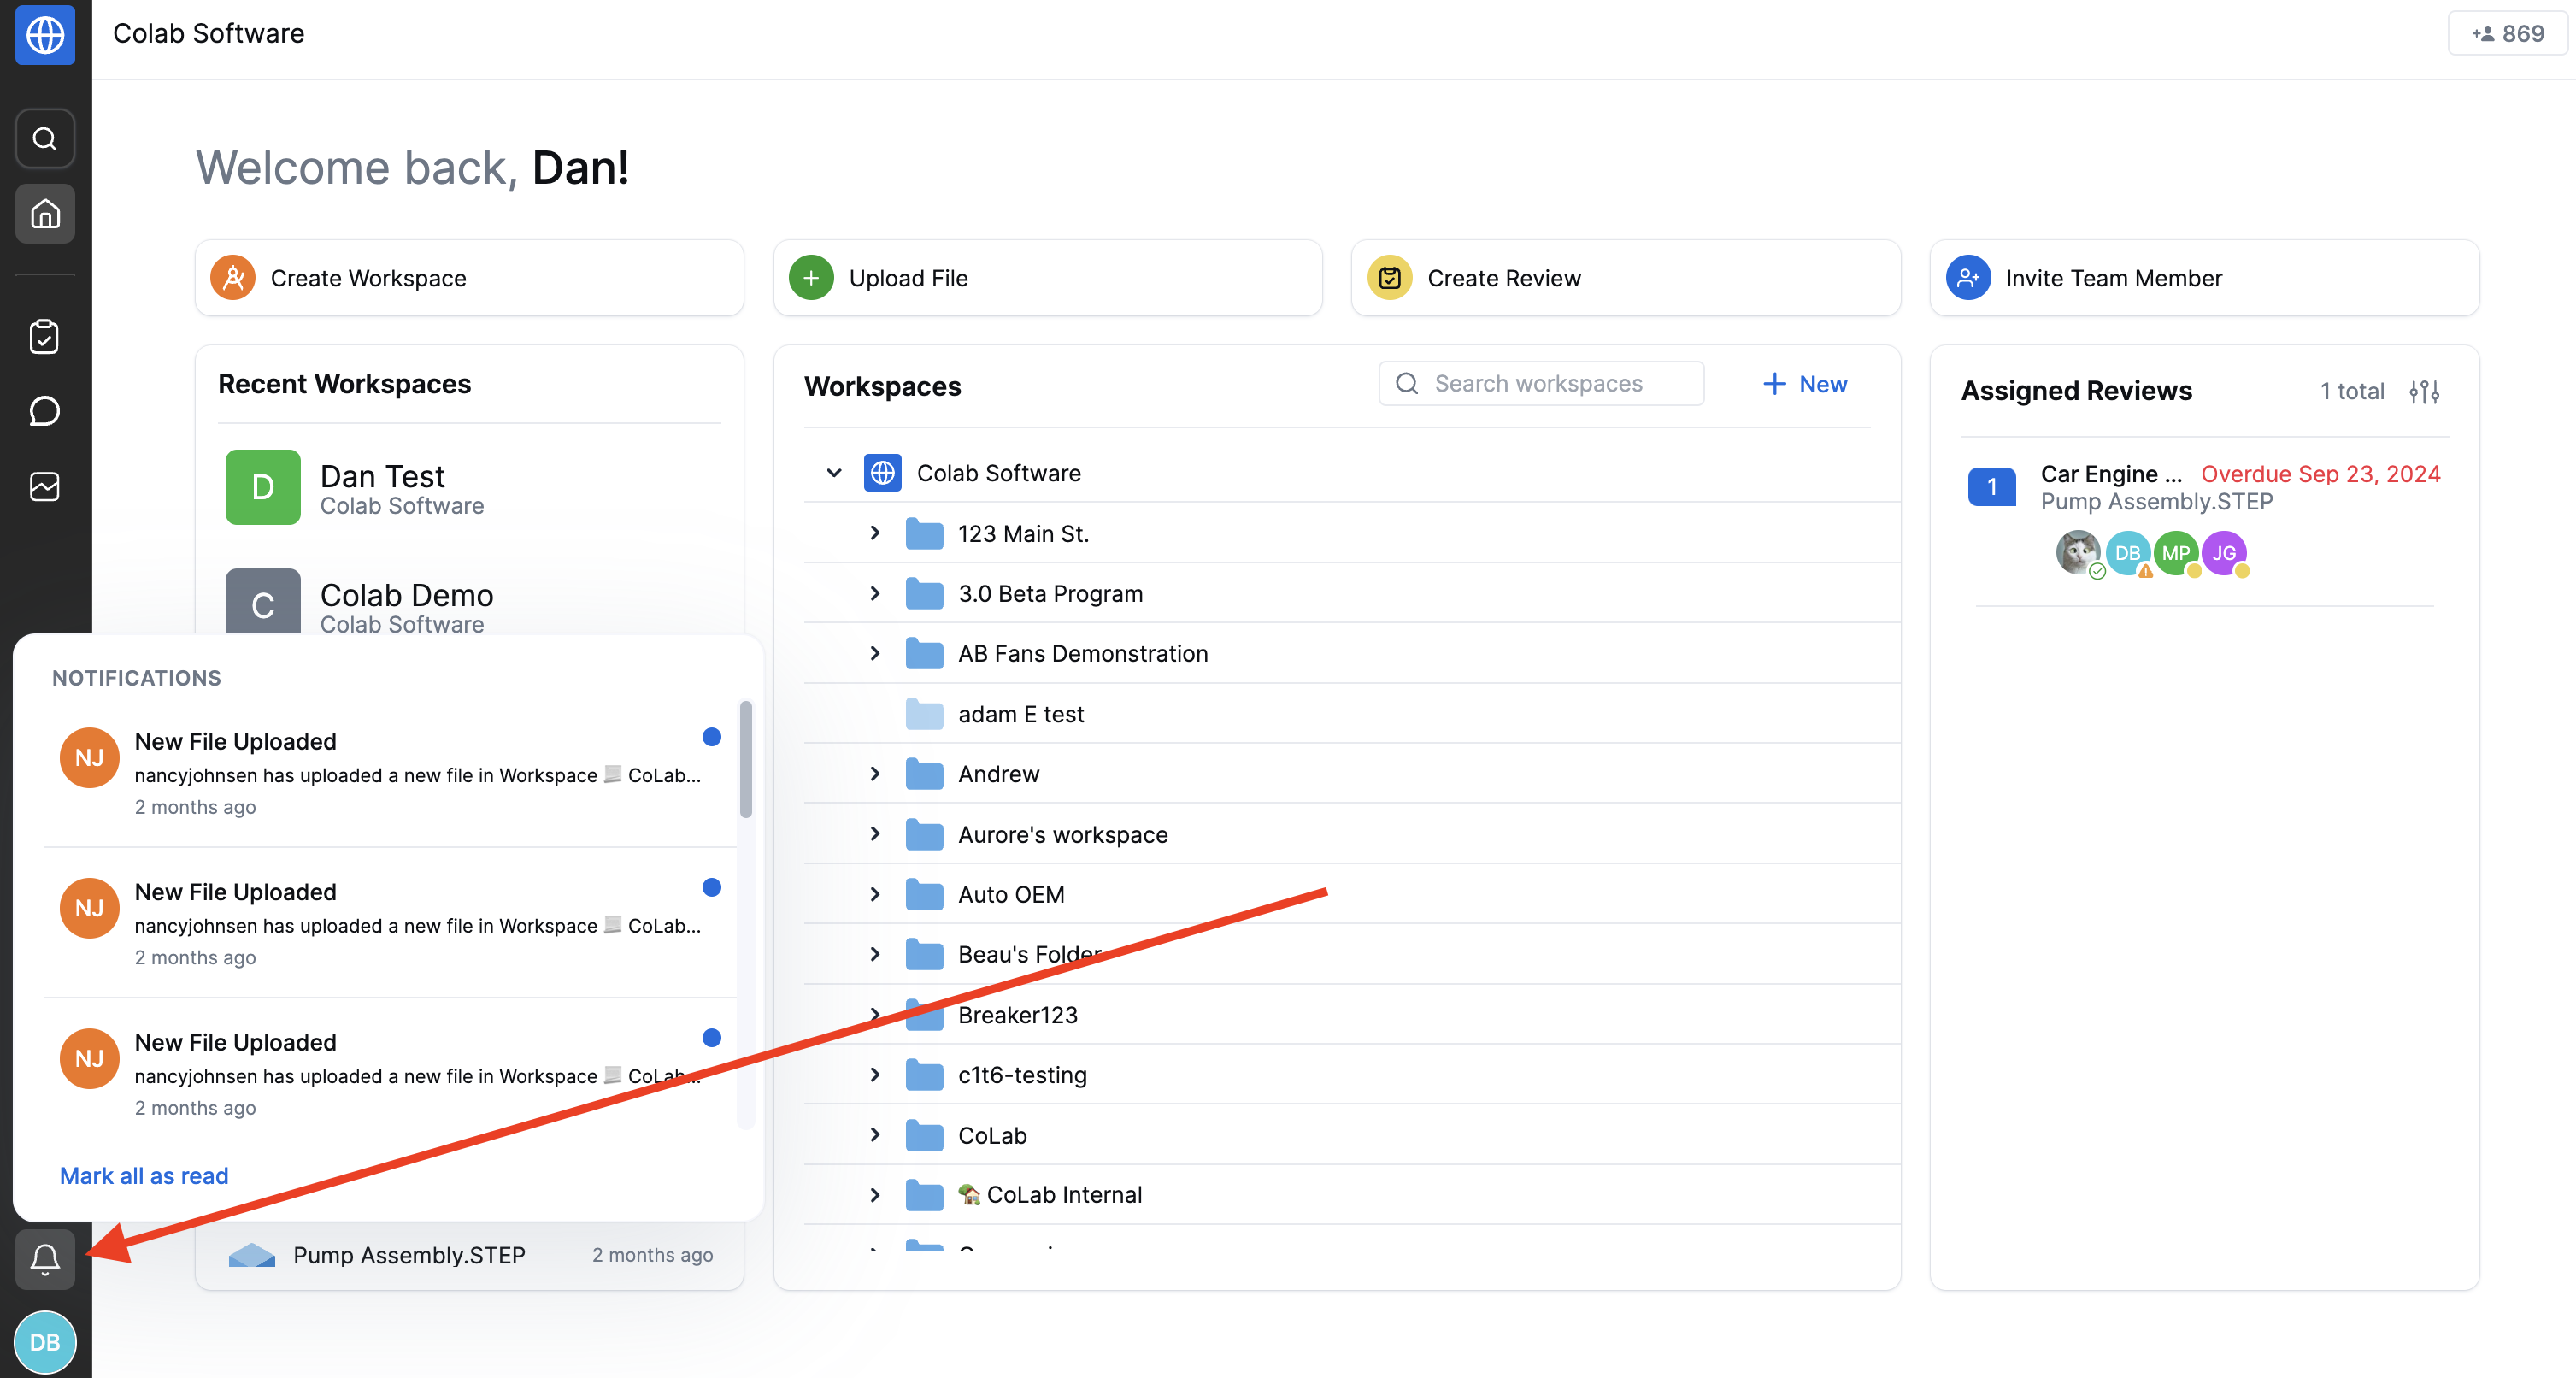Click the Colab Software workspace globe icon
Viewport: 2576px width, 1378px height.
point(883,473)
